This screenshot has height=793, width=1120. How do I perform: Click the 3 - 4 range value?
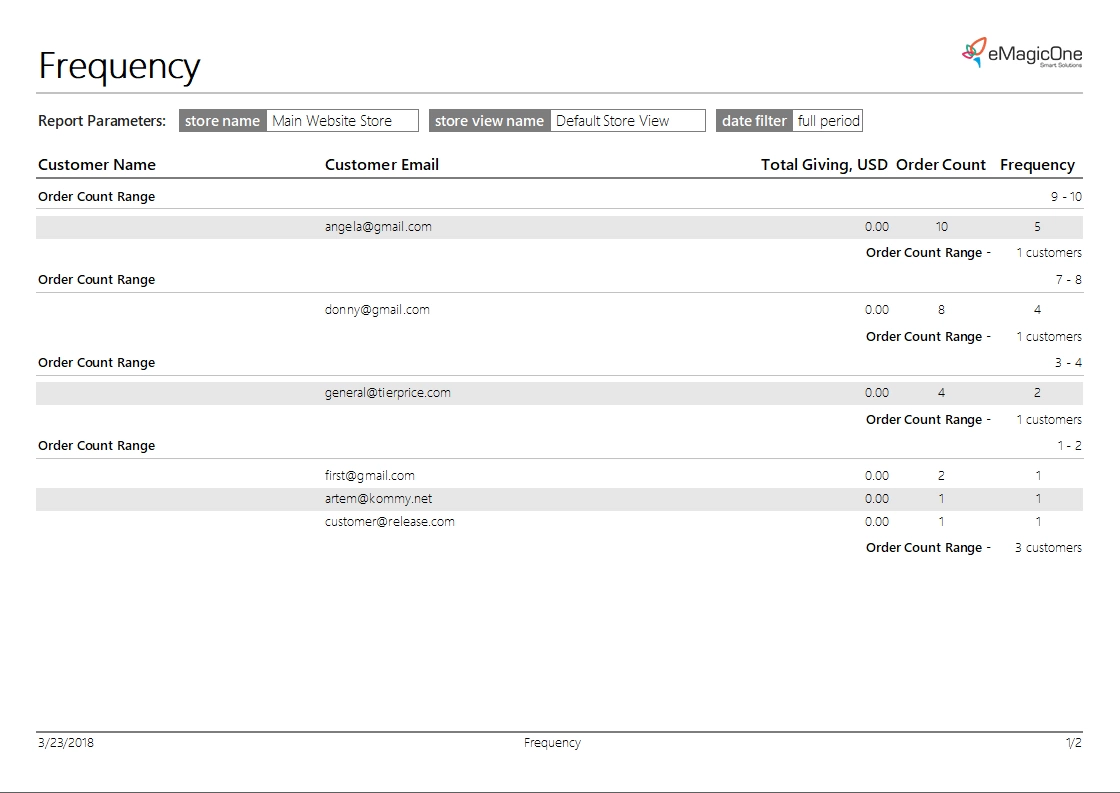(x=1068, y=362)
